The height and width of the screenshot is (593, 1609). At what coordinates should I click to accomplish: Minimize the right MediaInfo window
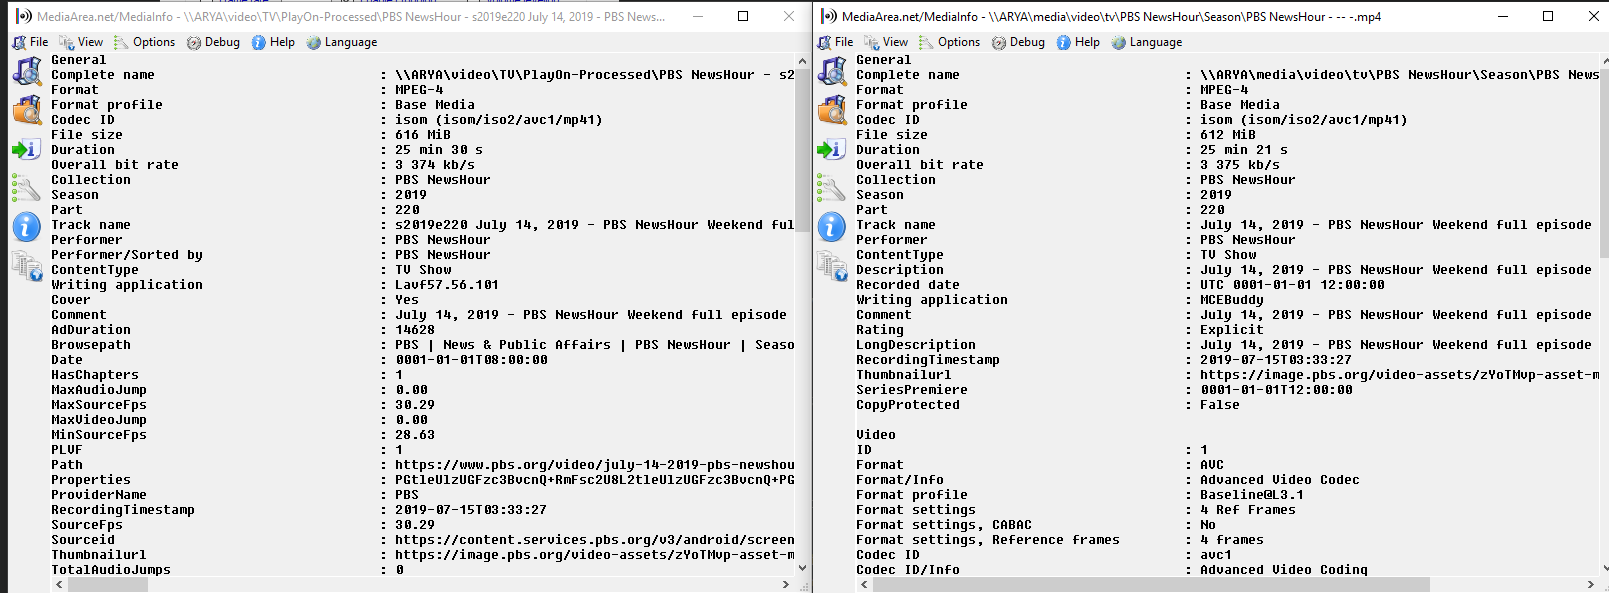click(x=1502, y=16)
